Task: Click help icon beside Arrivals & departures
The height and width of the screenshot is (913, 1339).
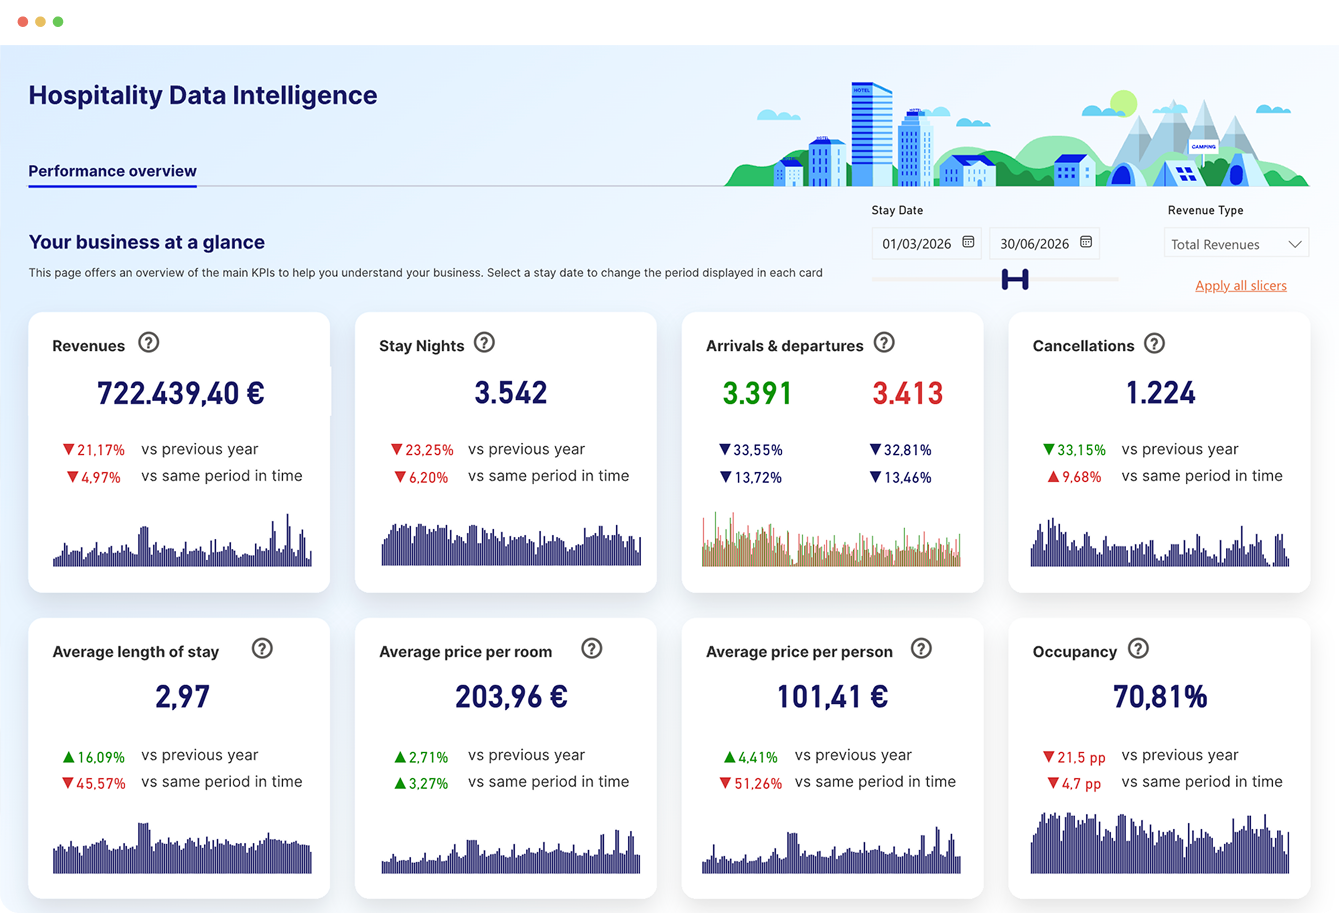Action: pos(884,343)
